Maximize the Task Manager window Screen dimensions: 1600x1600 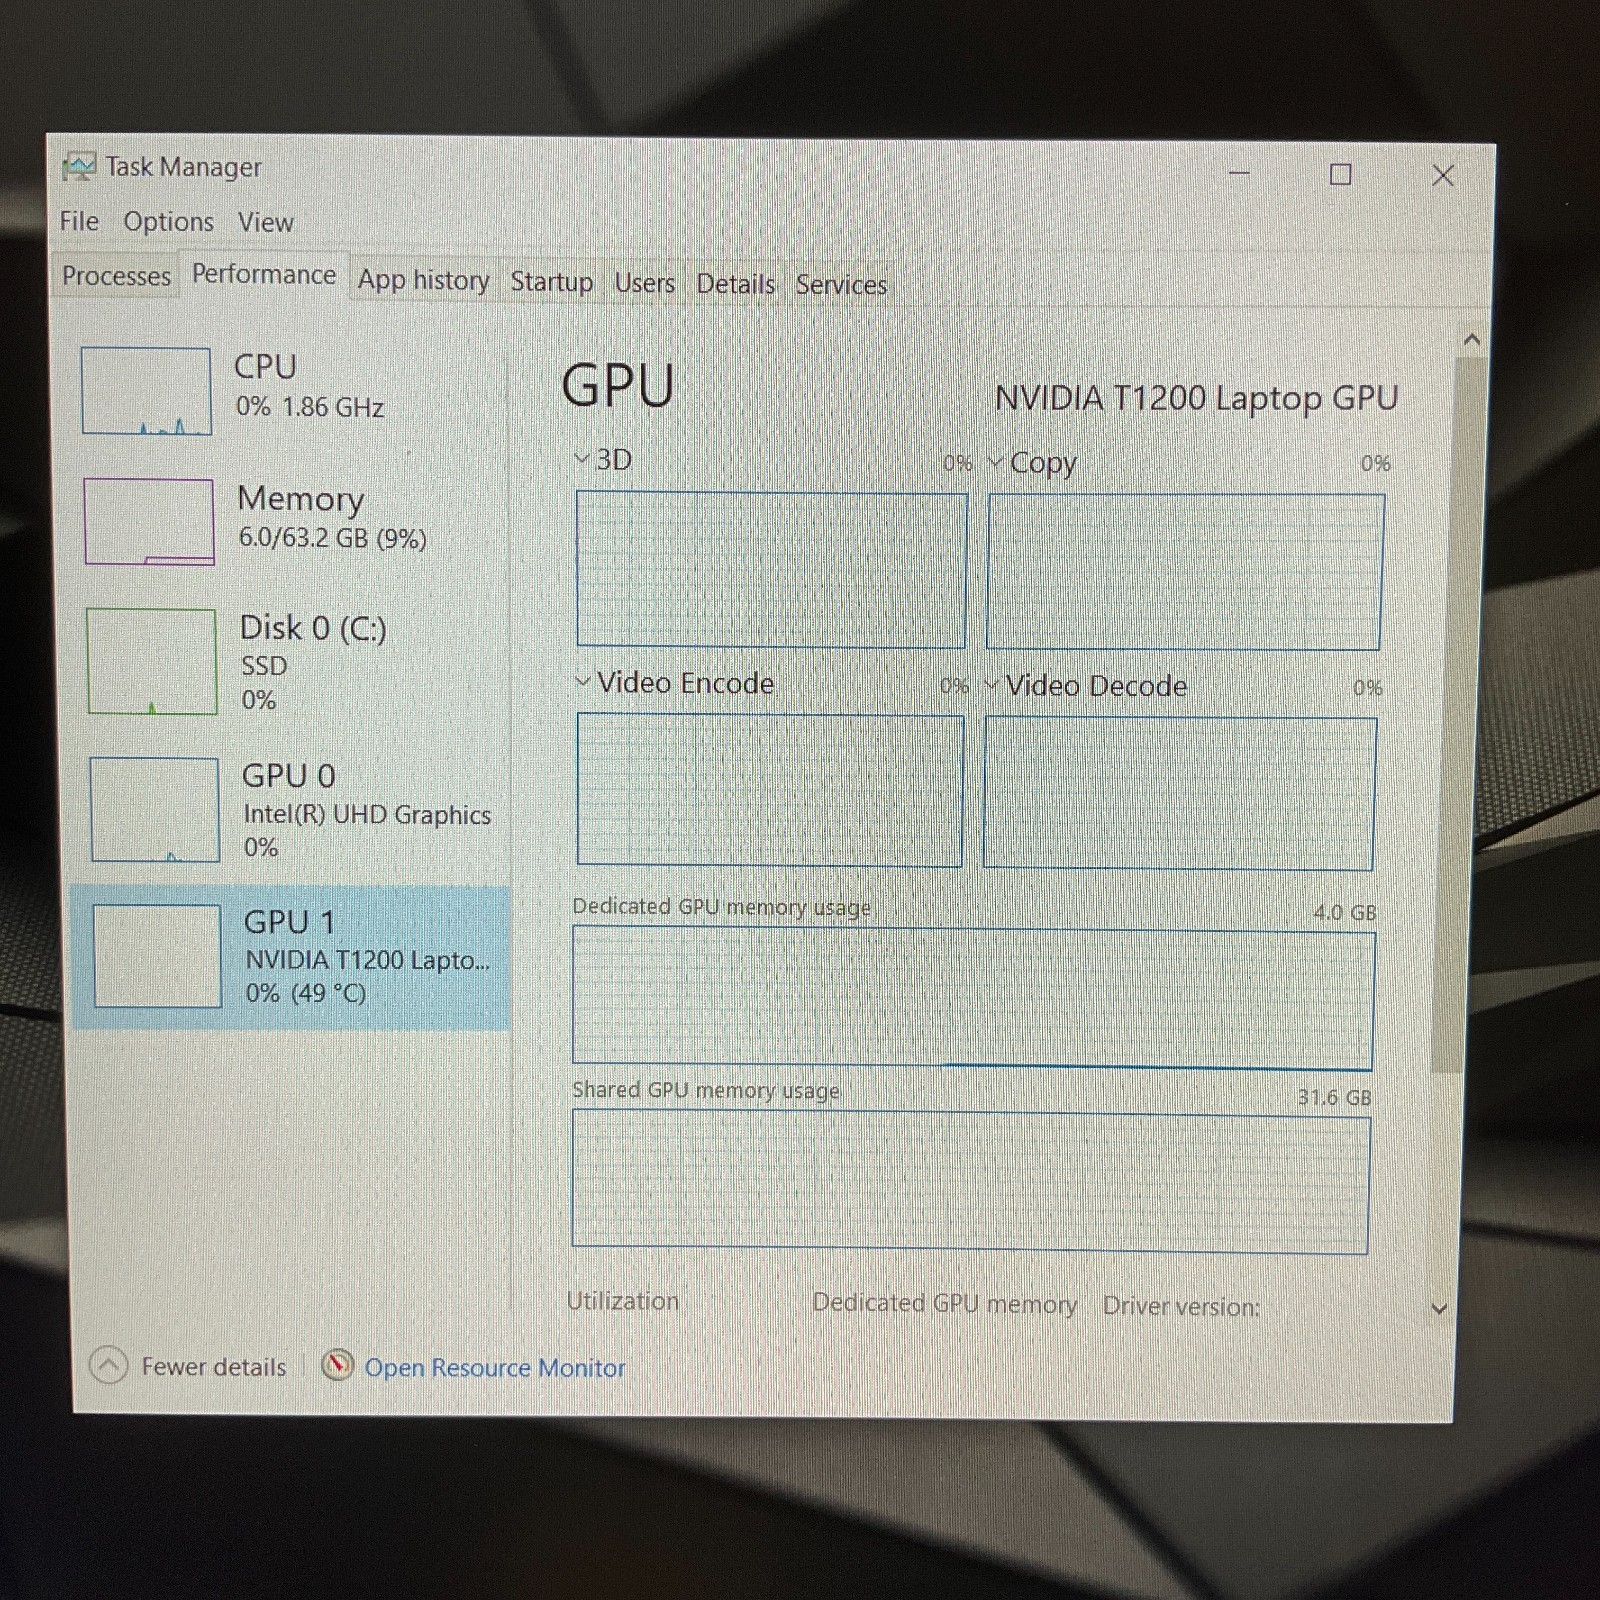[1341, 175]
